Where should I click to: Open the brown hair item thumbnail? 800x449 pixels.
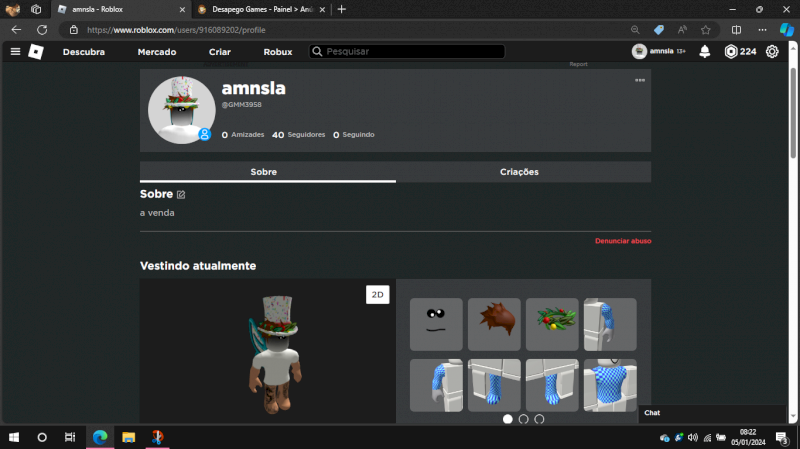point(494,325)
